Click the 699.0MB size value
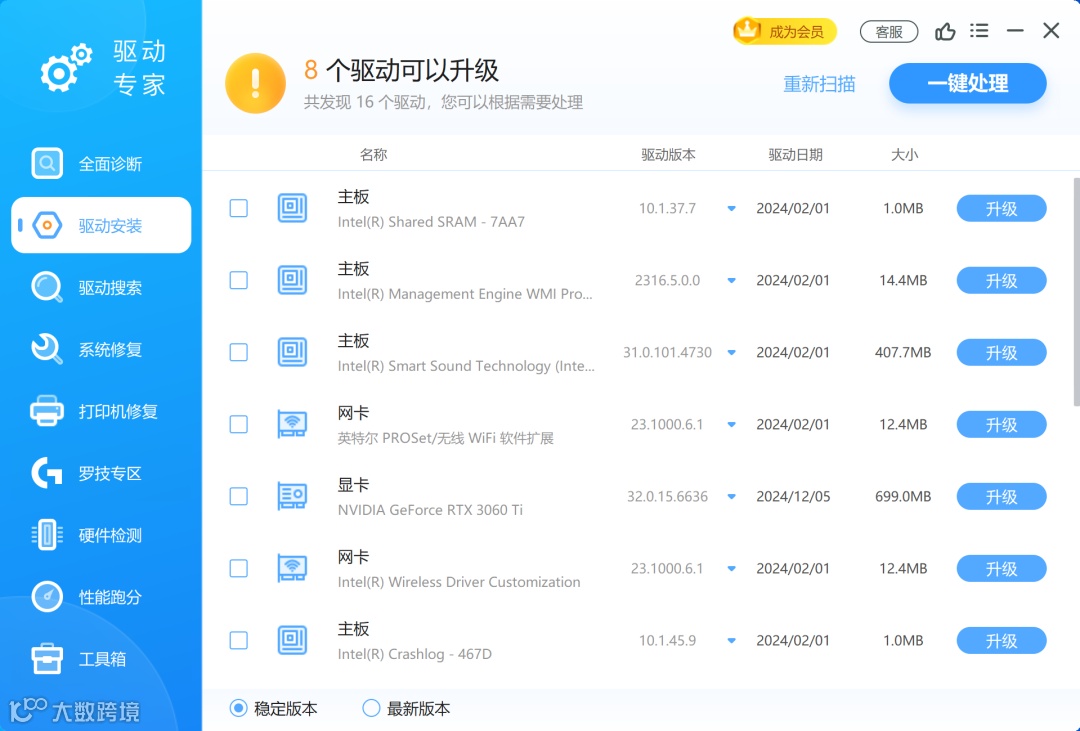This screenshot has height=731, width=1080. pos(903,496)
